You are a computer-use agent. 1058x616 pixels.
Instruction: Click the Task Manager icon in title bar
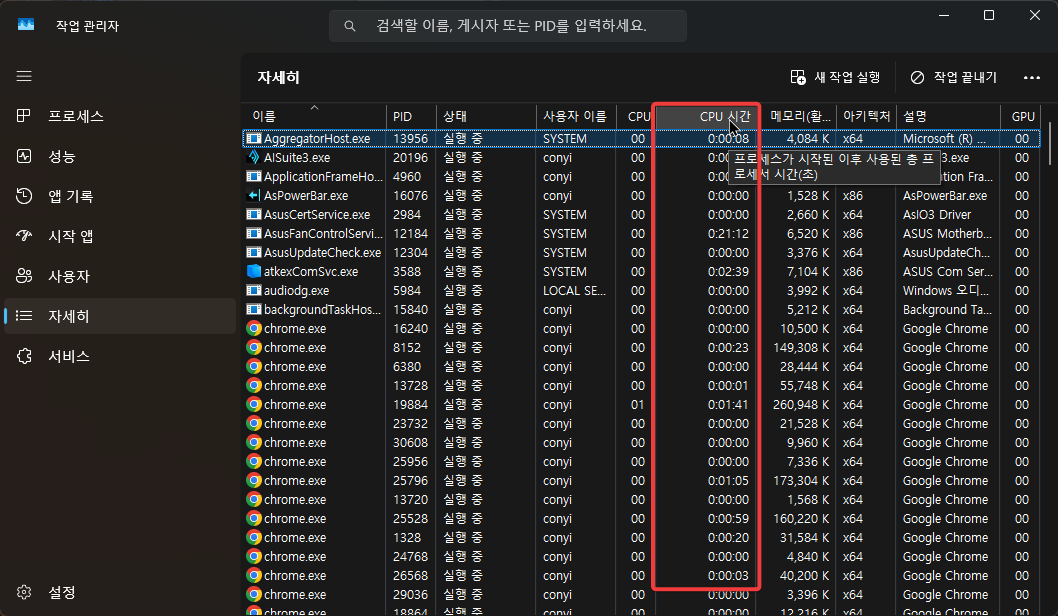tap(24, 25)
